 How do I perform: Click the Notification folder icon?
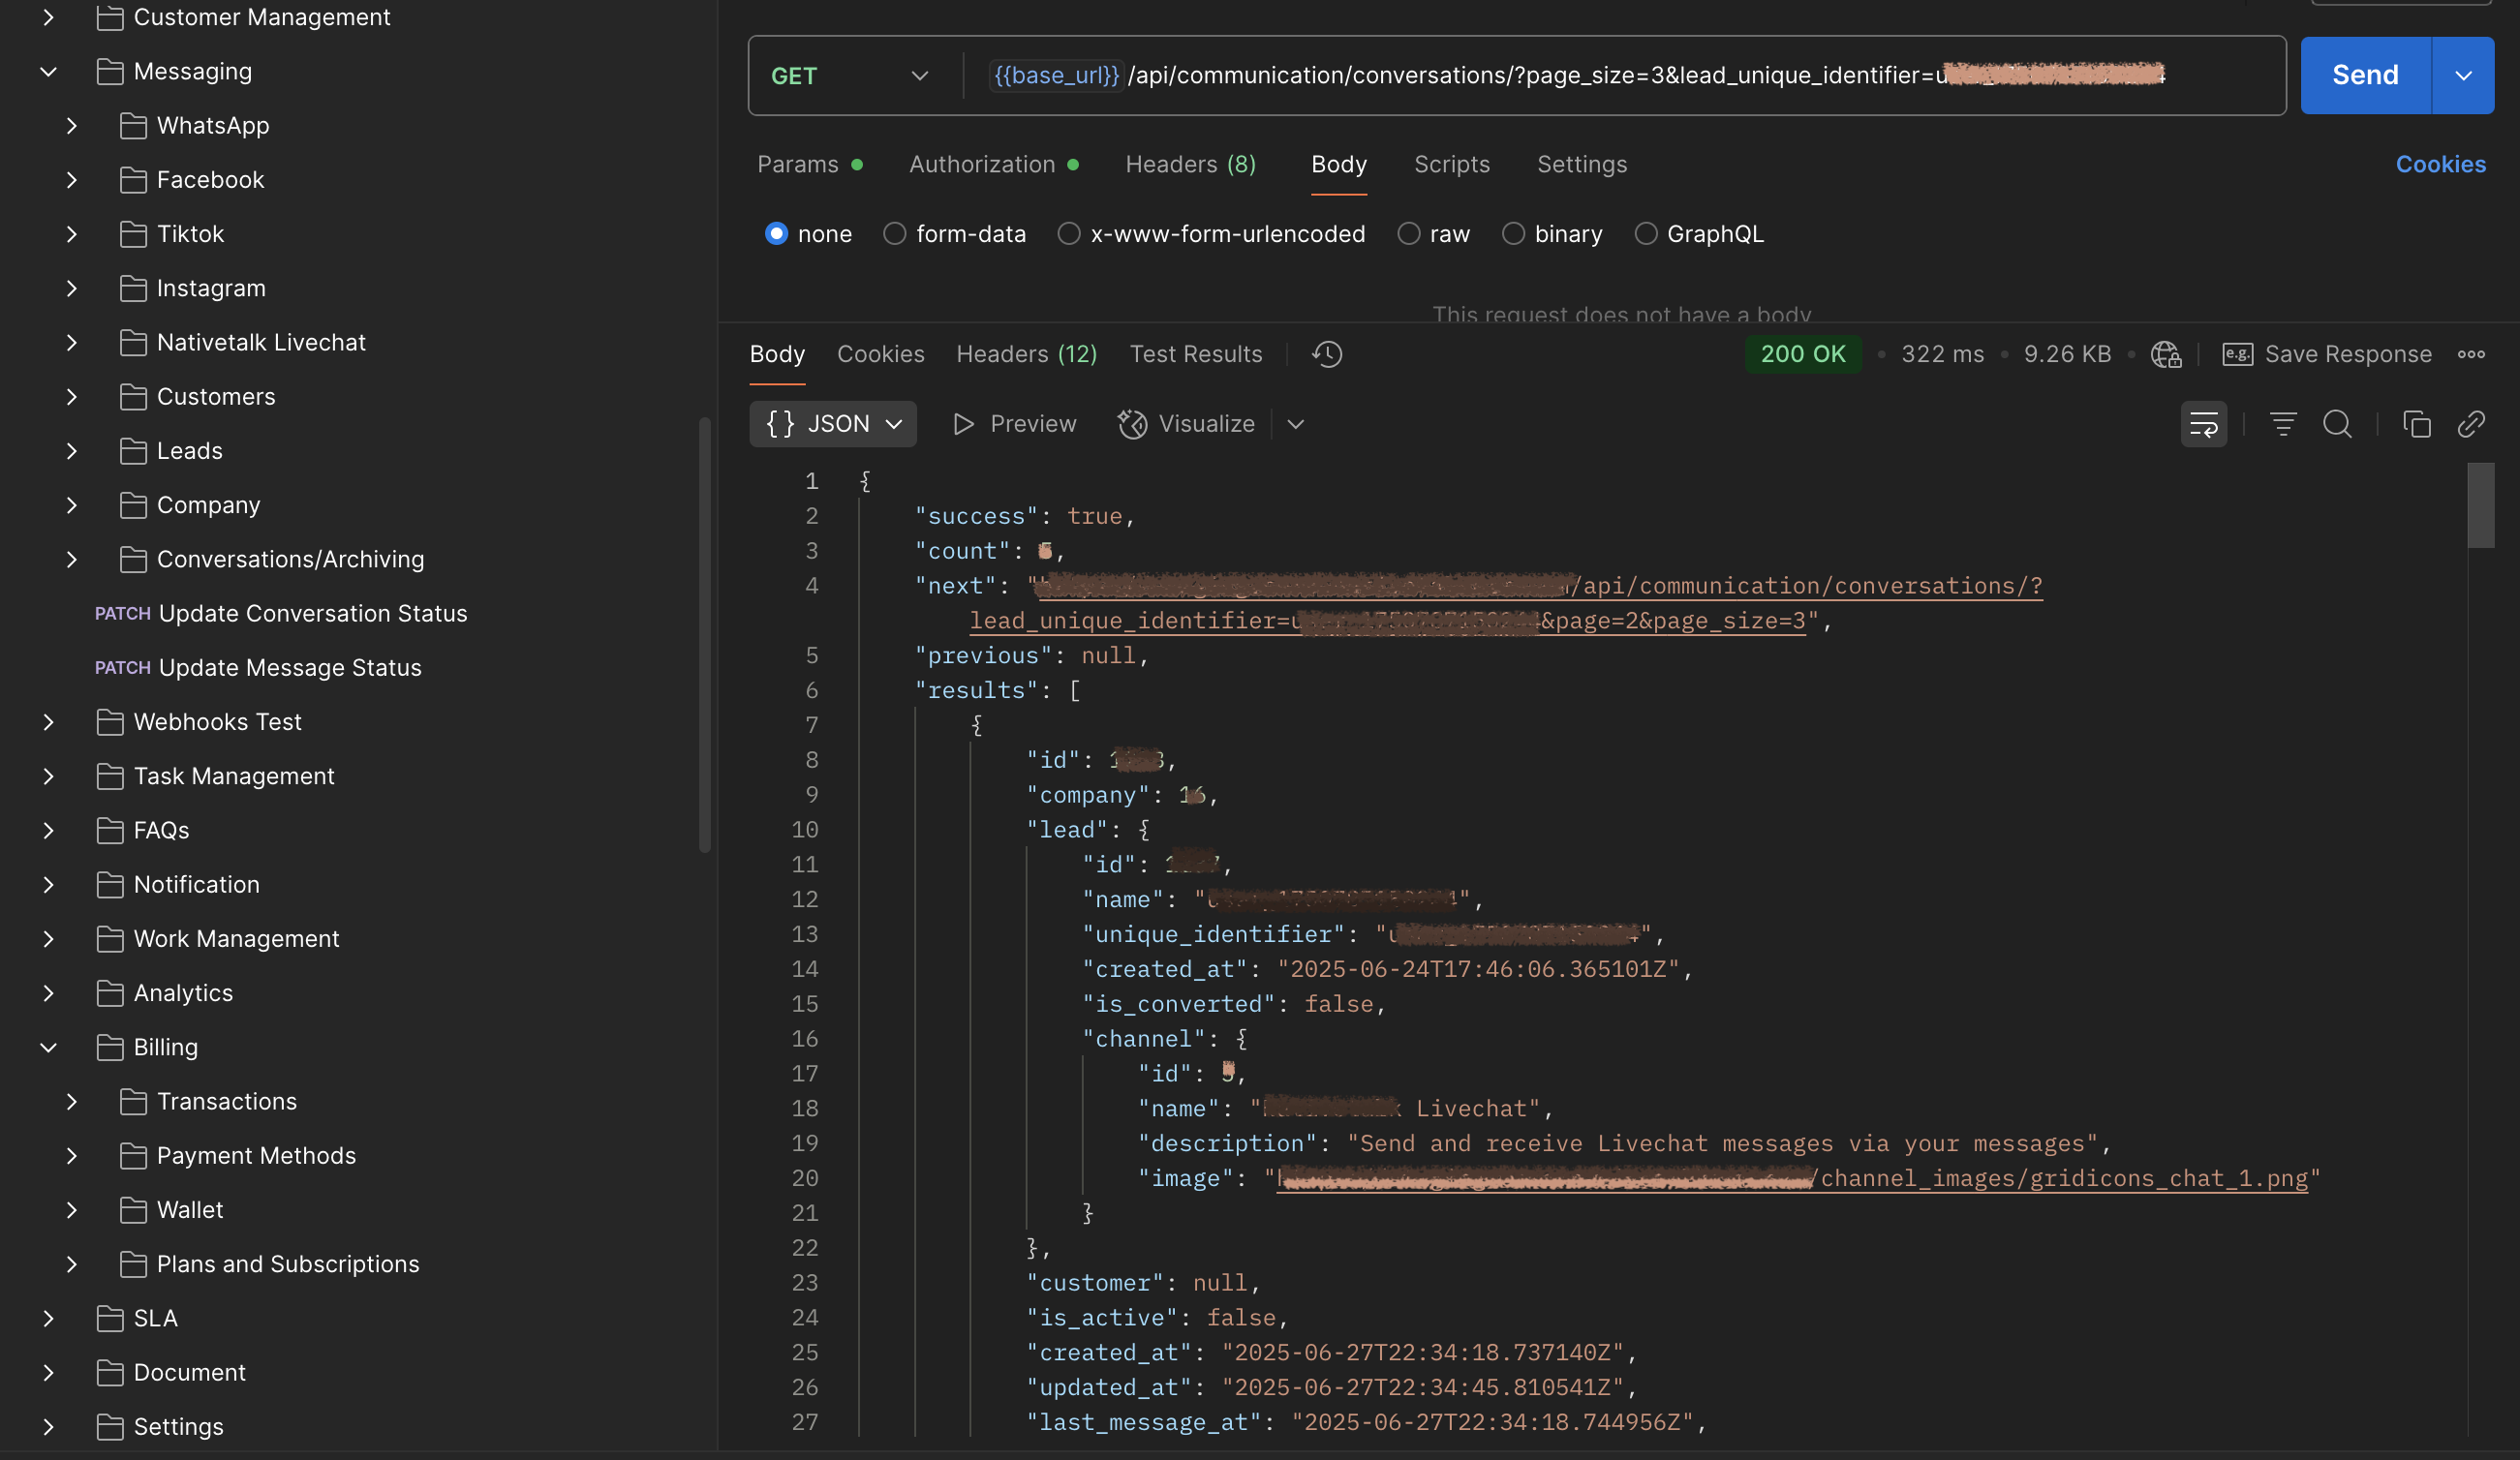tap(110, 885)
